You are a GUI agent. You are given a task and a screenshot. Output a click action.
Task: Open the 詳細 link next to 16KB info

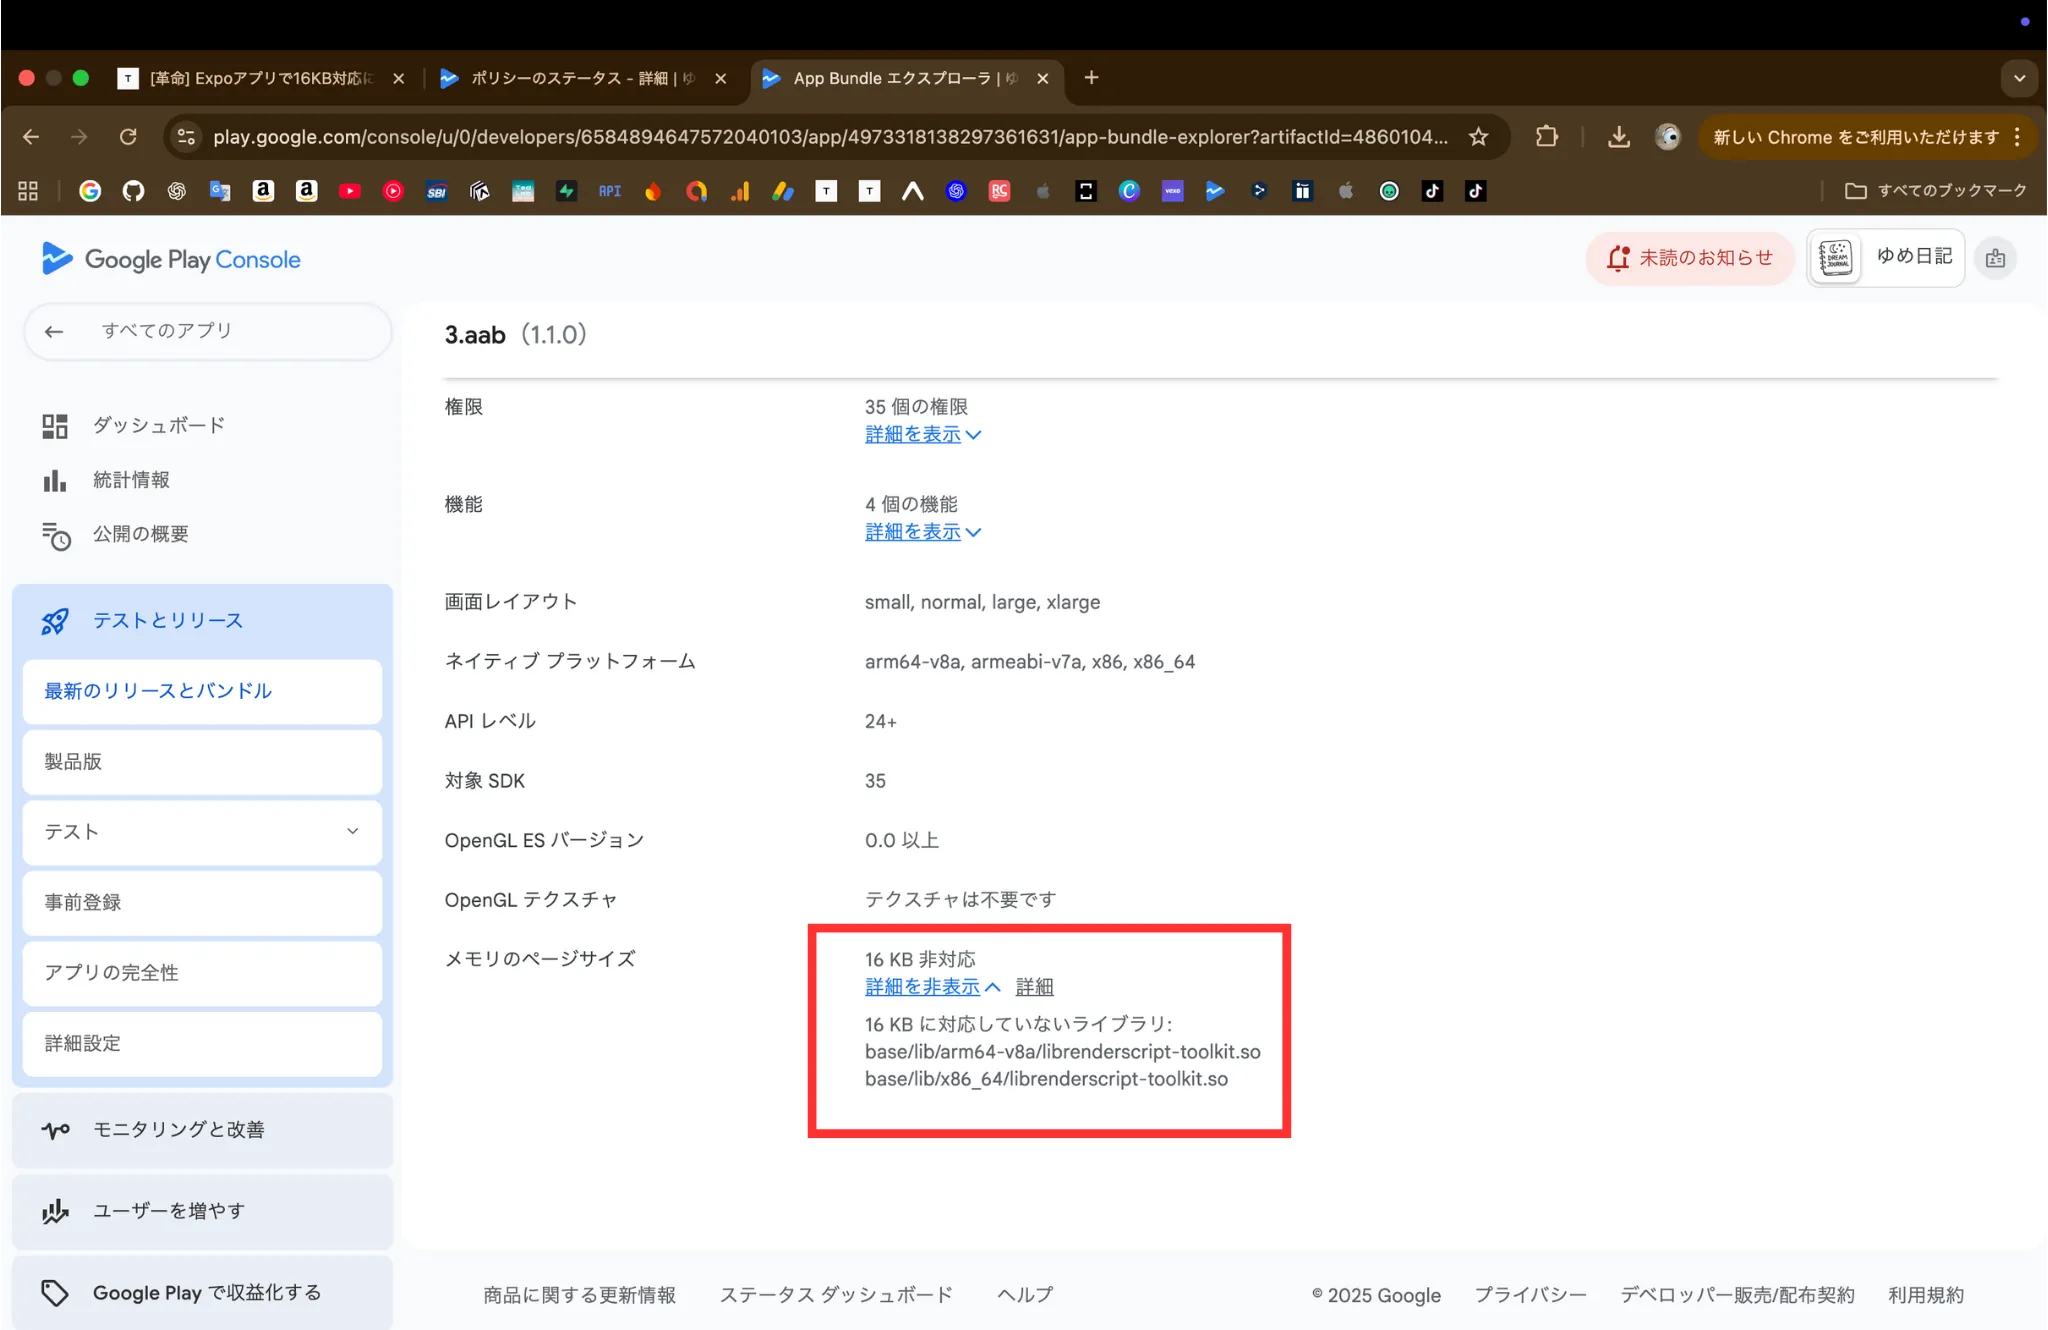[x=1035, y=986]
